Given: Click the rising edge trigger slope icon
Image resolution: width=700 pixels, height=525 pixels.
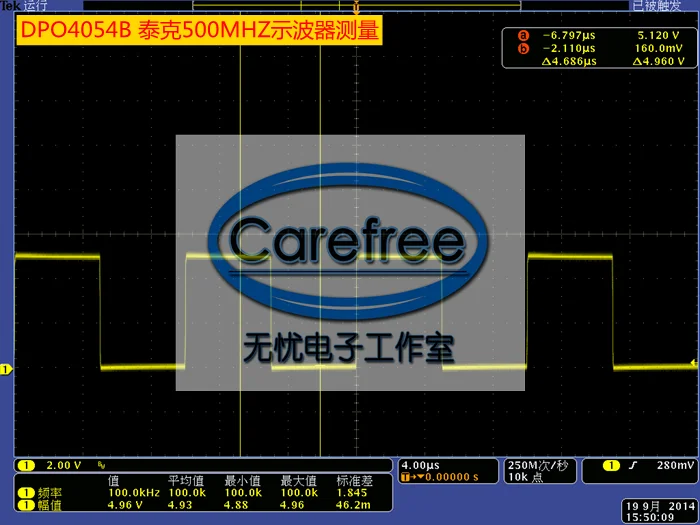Looking at the screenshot, I should pos(632,466).
